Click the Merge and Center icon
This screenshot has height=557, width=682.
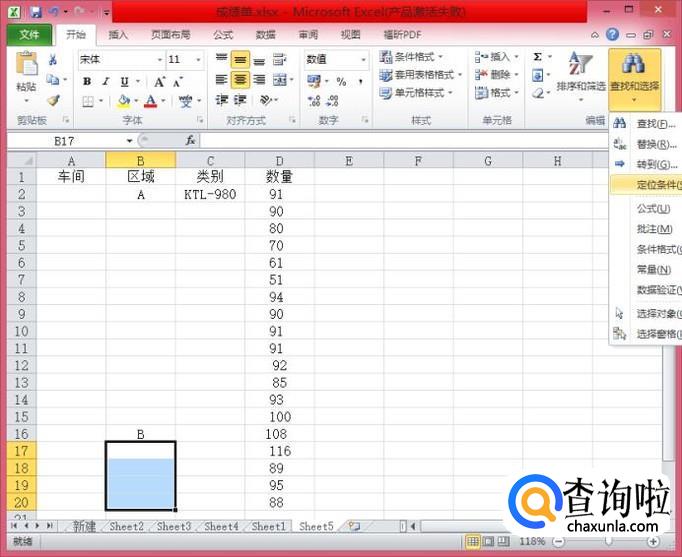279,80
